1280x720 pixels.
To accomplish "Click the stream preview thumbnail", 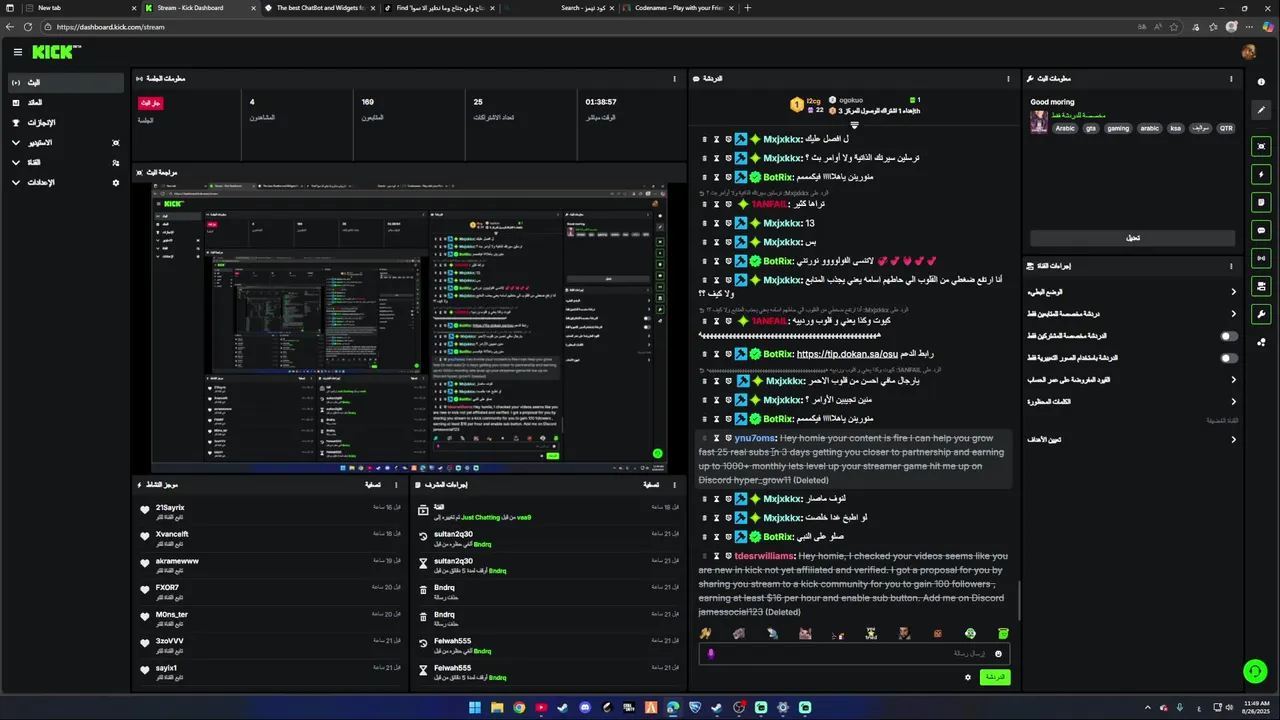I will pyautogui.click(x=409, y=327).
